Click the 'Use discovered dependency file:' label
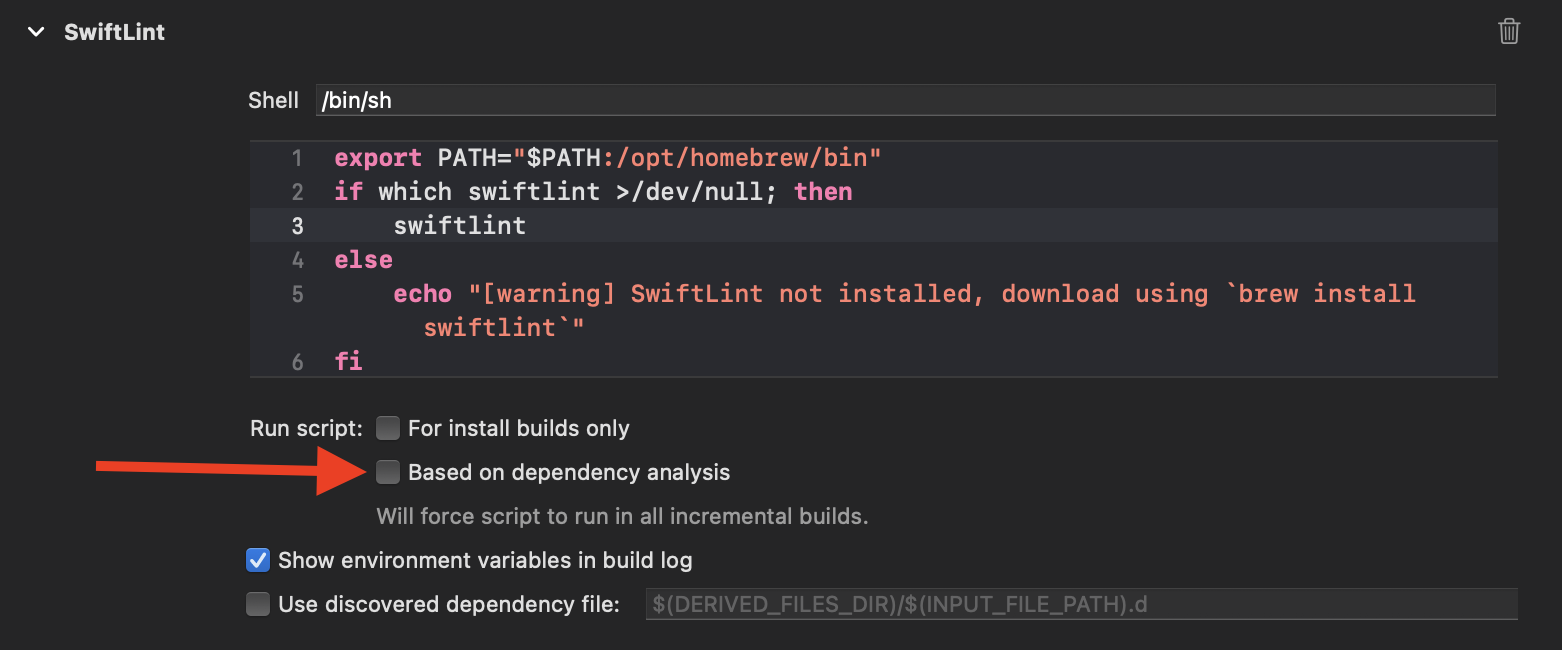 tap(449, 604)
